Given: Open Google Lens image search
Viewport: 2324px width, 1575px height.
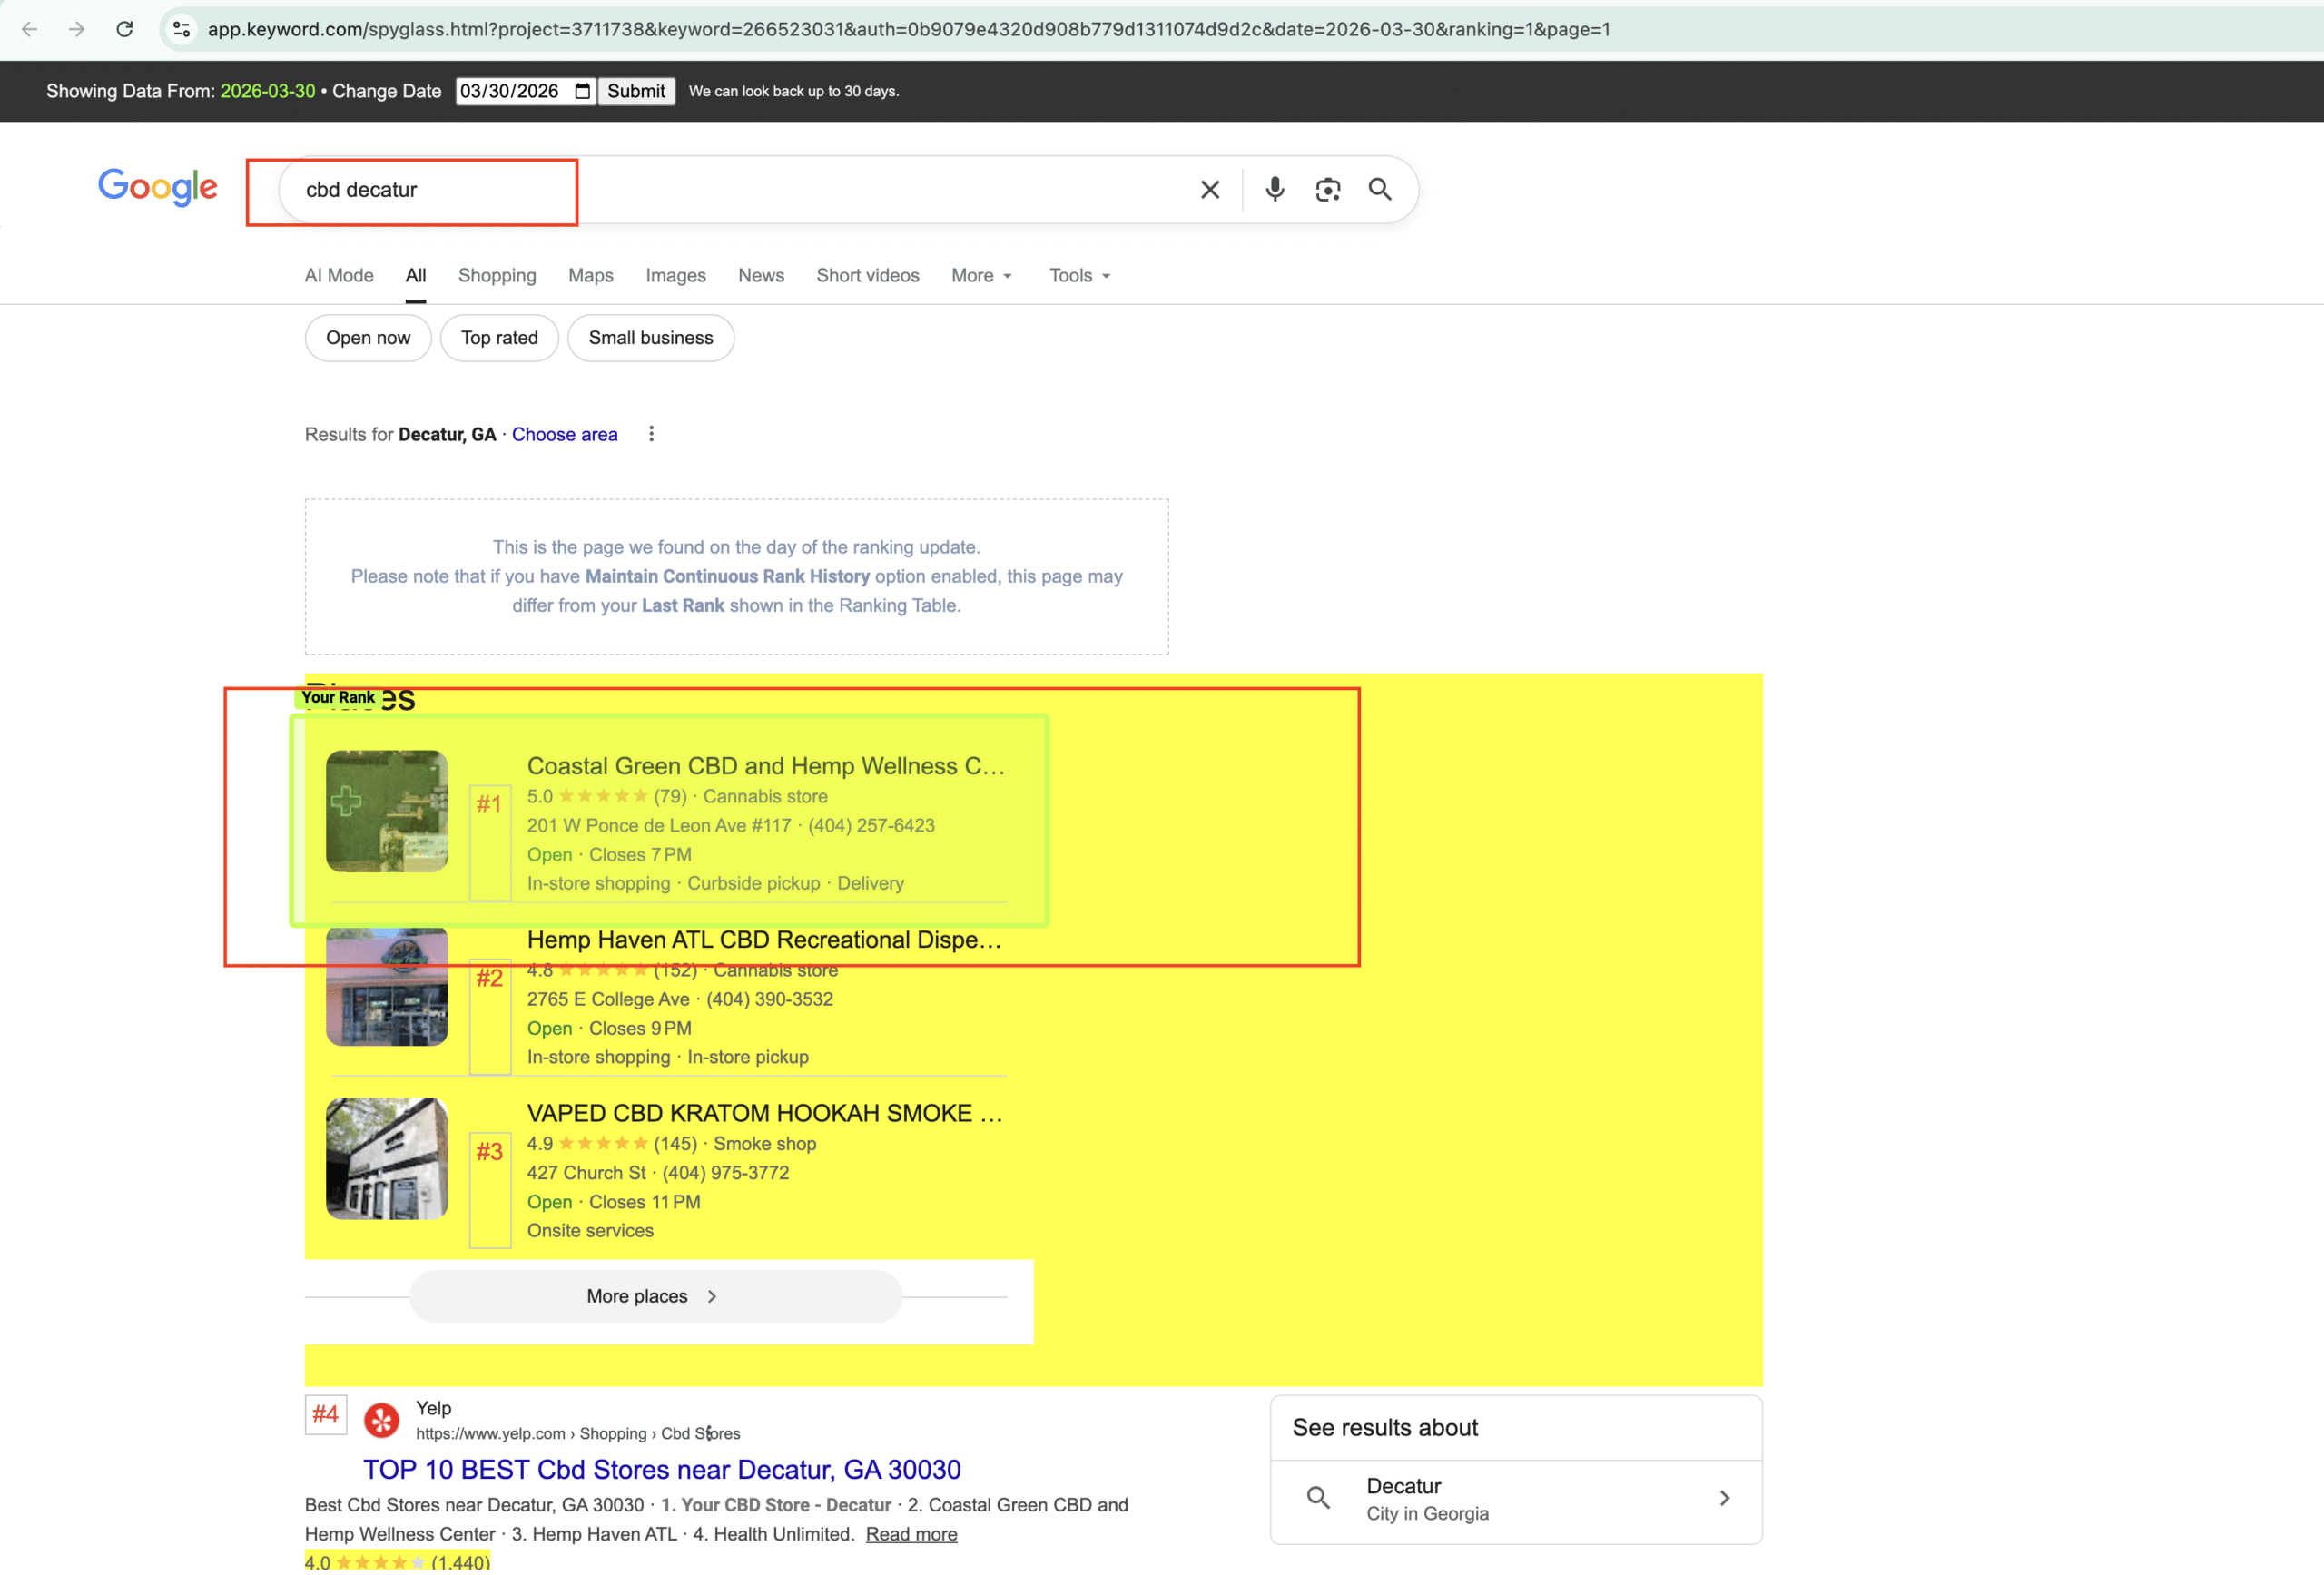Looking at the screenshot, I should point(1328,189).
